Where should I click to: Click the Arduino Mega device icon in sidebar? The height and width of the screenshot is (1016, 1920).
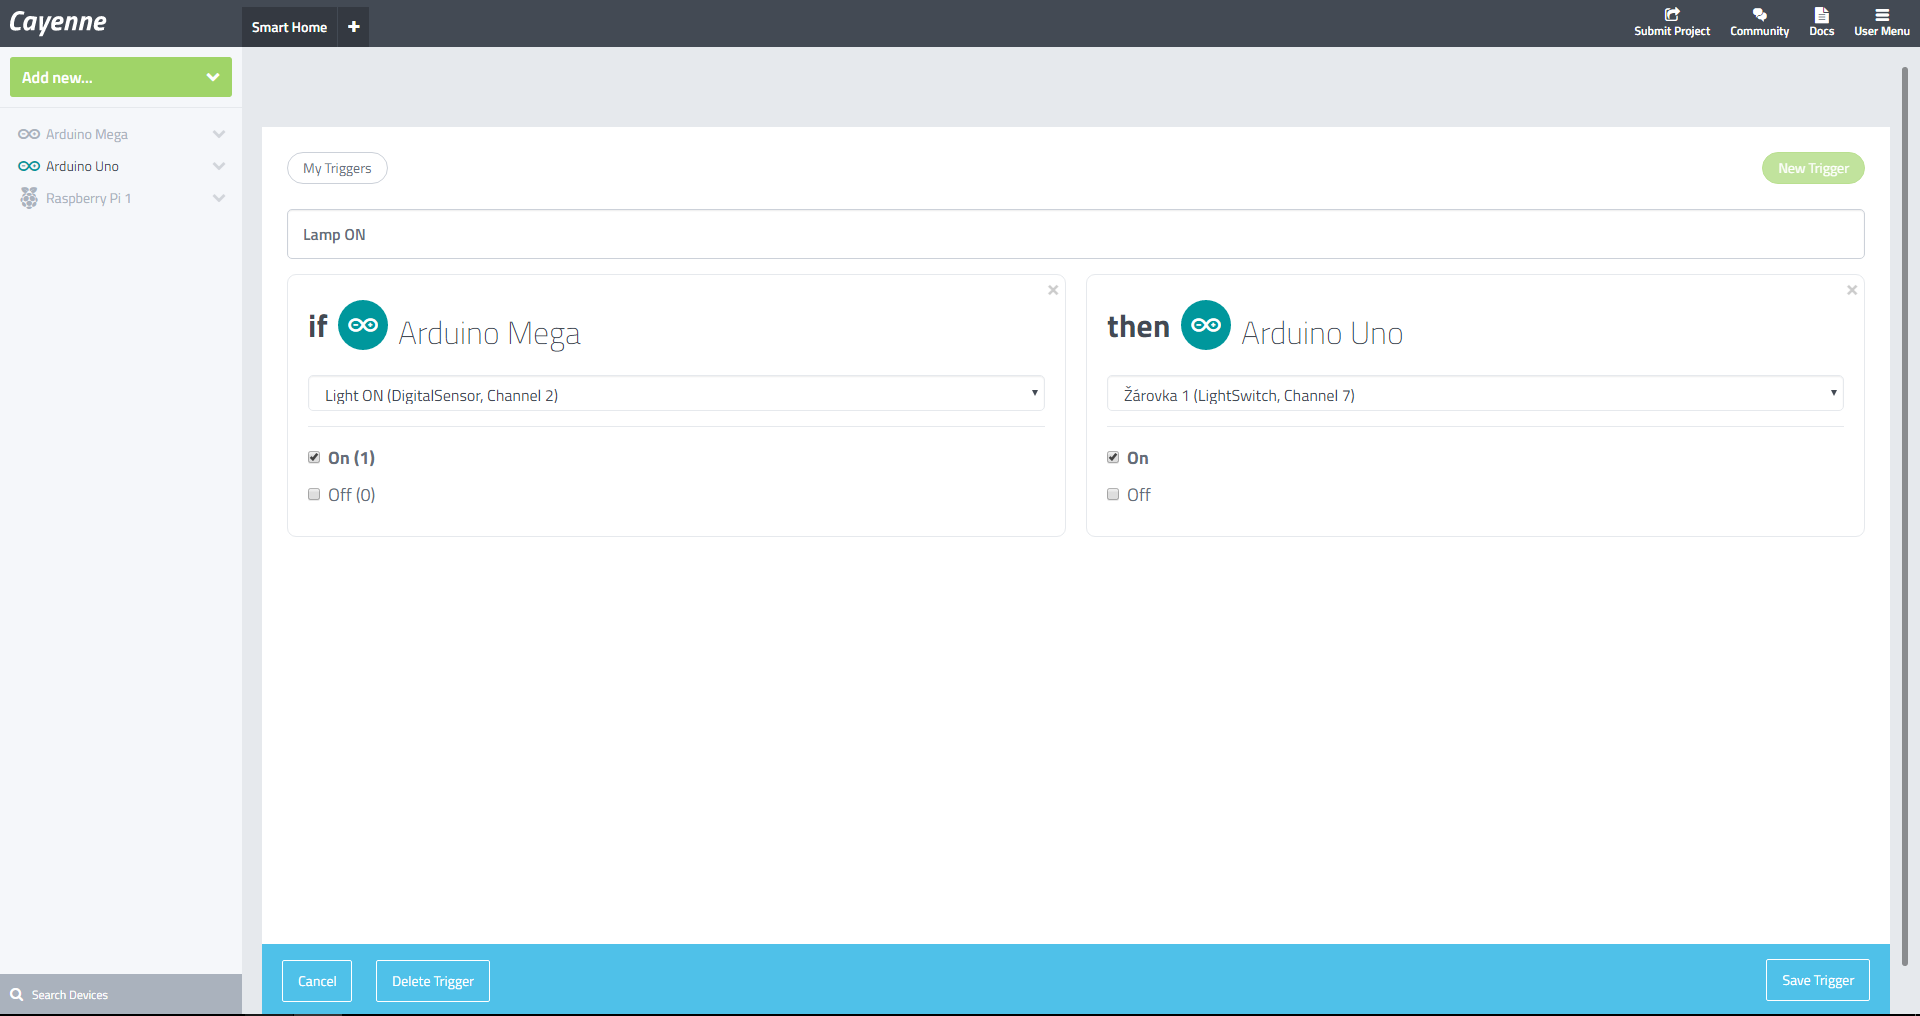click(x=29, y=134)
